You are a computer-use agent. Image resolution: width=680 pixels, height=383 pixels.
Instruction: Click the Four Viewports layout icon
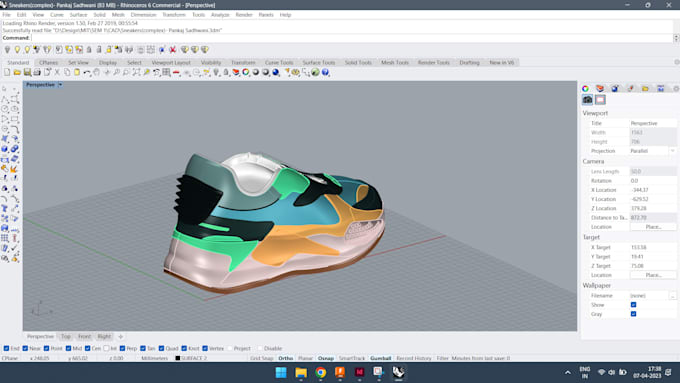click(x=166, y=72)
